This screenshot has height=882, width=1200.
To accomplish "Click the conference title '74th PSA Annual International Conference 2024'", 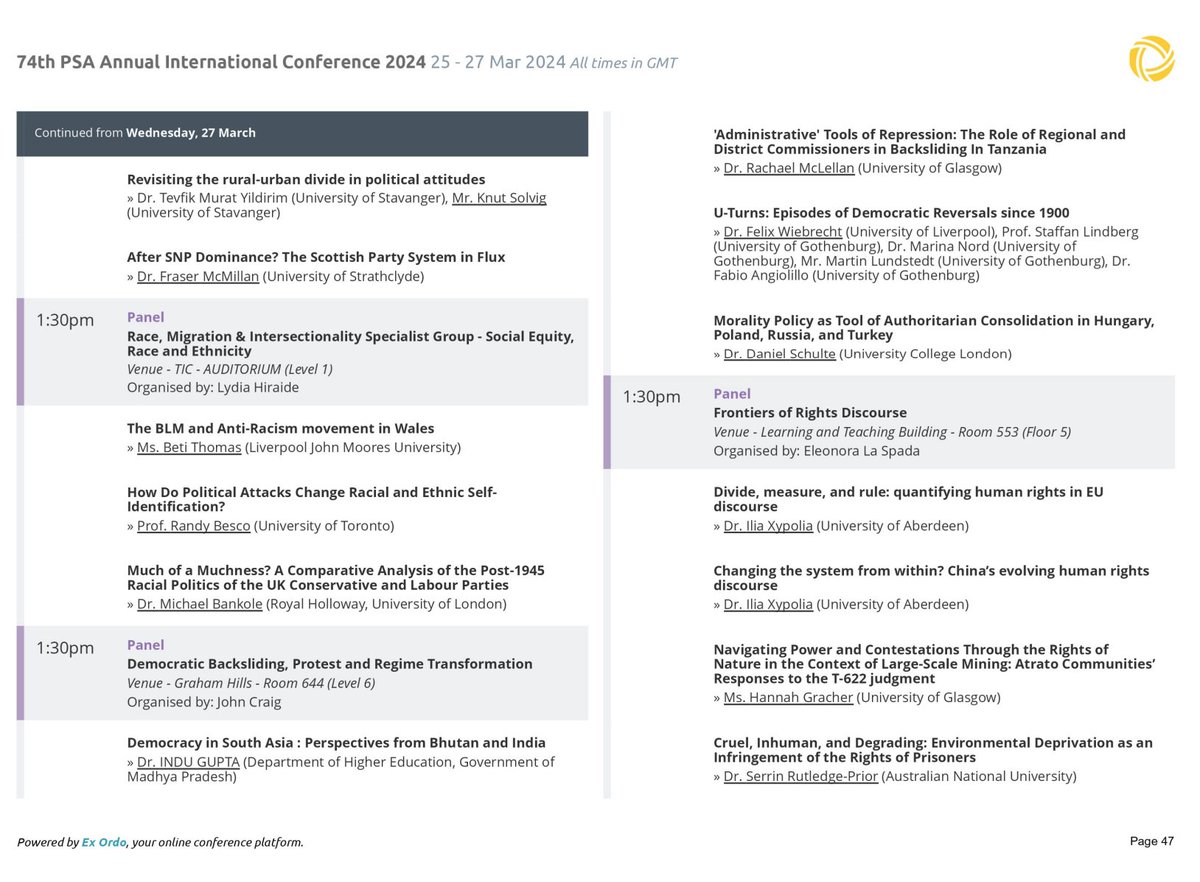I will pos(221,62).
